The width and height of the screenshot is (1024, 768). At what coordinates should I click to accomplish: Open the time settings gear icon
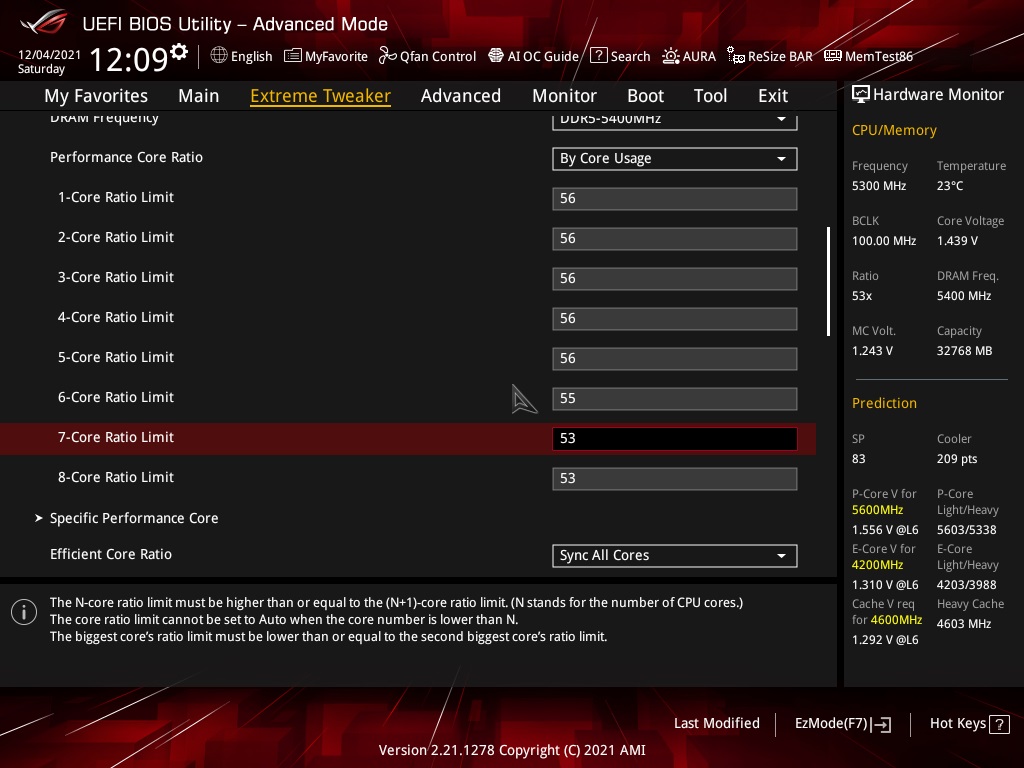[179, 51]
